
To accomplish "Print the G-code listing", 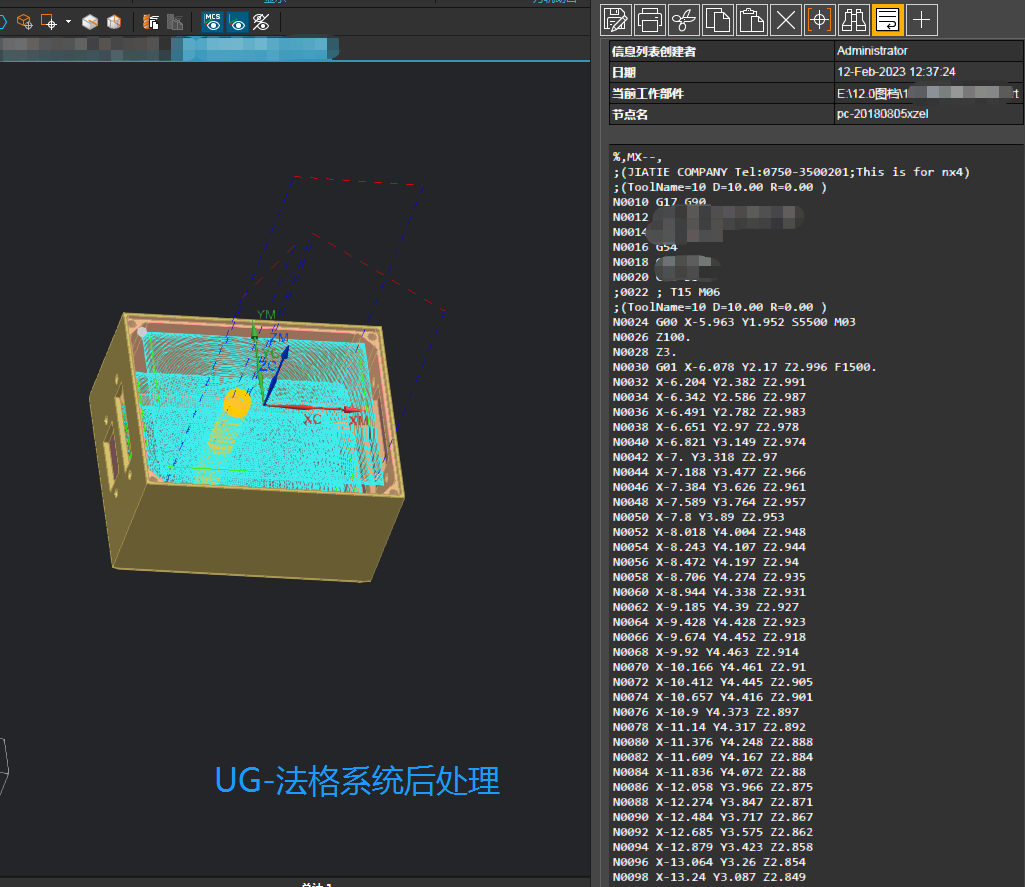I will [649, 19].
